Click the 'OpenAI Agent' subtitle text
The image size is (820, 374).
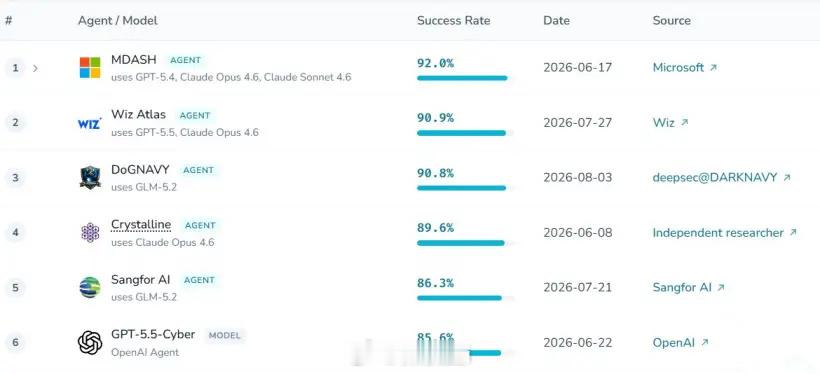(x=145, y=353)
